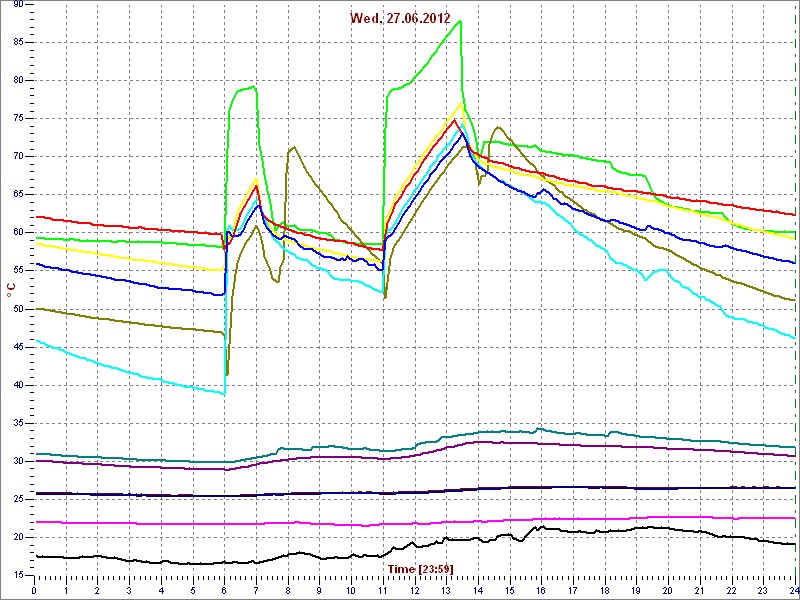Click hour 10 on the time axis
This screenshot has height=600, width=800.
[x=352, y=589]
